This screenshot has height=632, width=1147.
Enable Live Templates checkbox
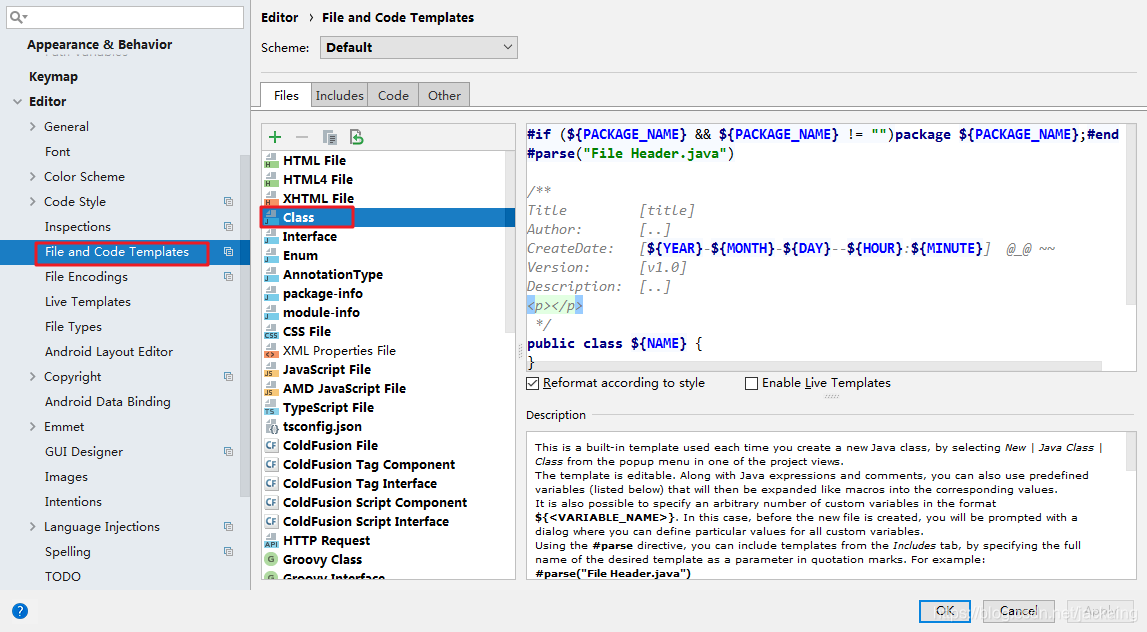coord(751,383)
